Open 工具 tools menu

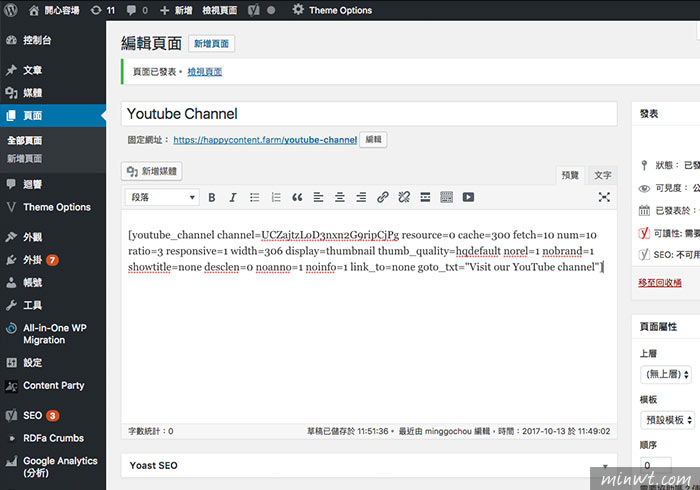click(x=53, y=305)
